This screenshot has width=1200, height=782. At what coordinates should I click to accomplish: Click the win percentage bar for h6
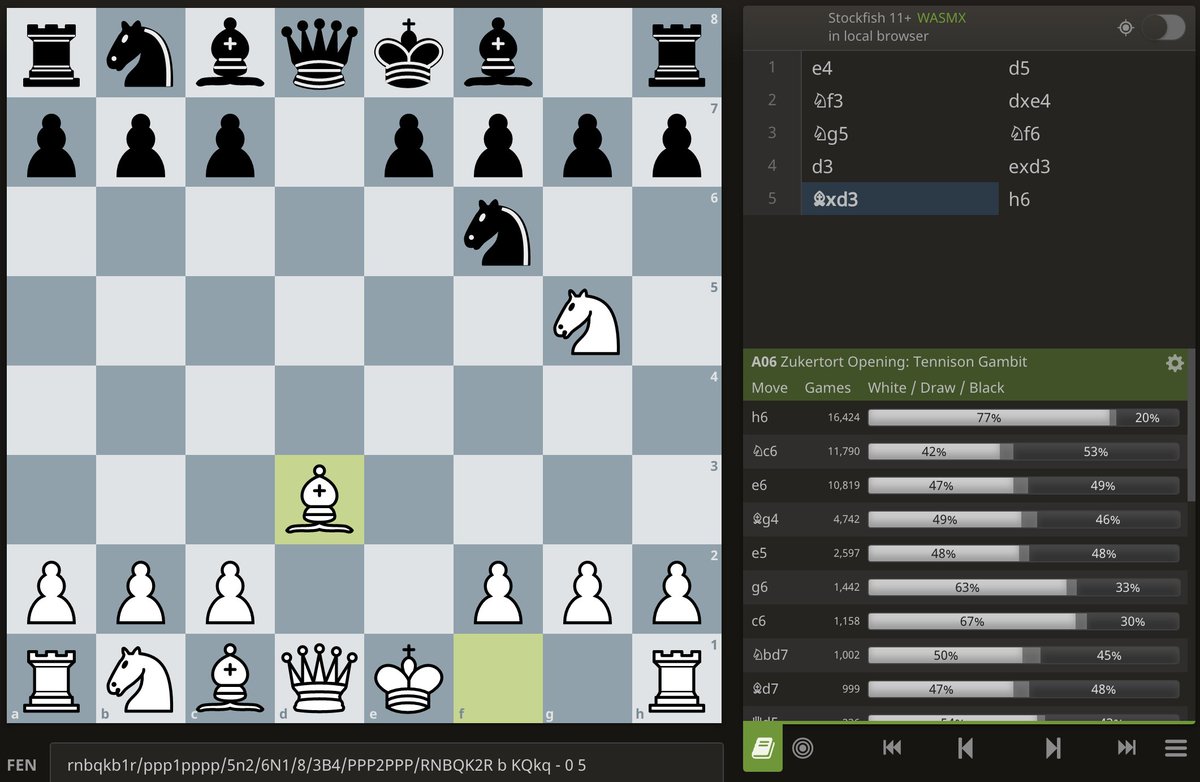coord(990,417)
